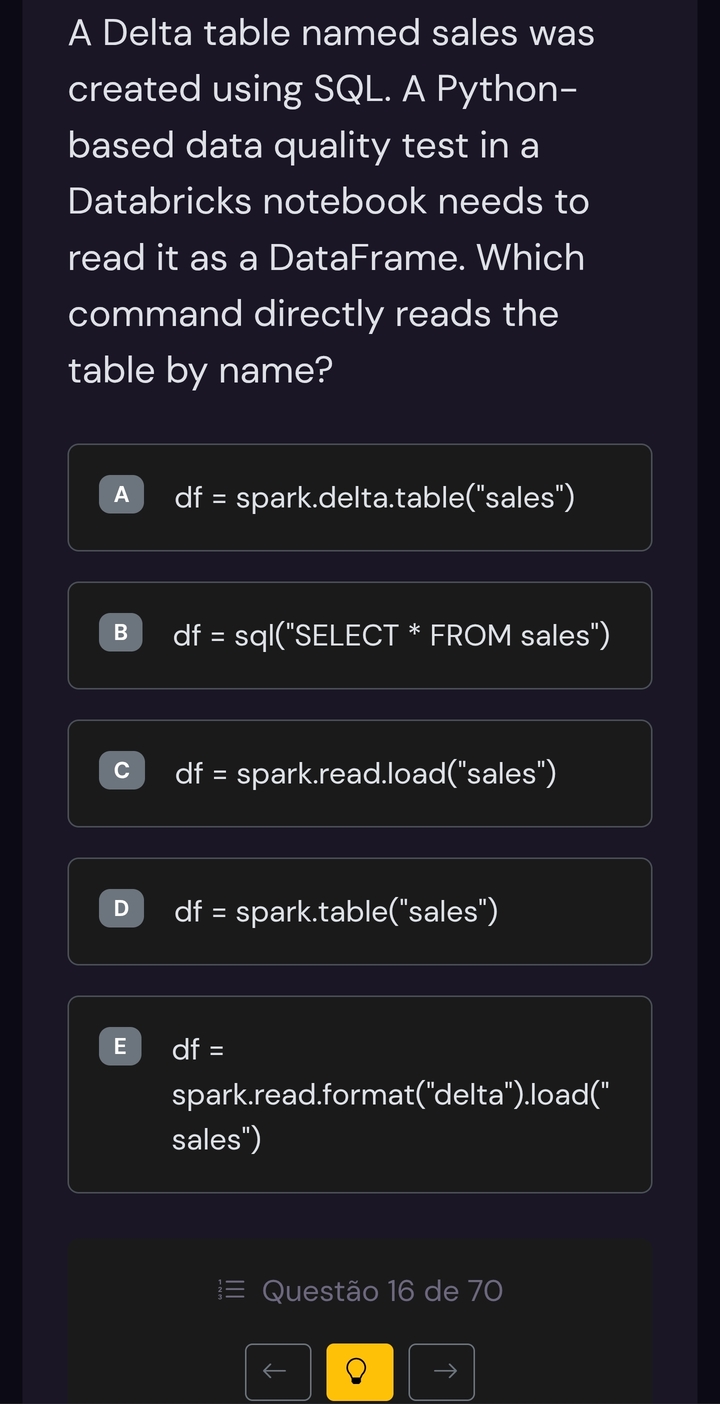
Task: Choose the spark.read.format("delta") answer option
Action: (390, 1095)
